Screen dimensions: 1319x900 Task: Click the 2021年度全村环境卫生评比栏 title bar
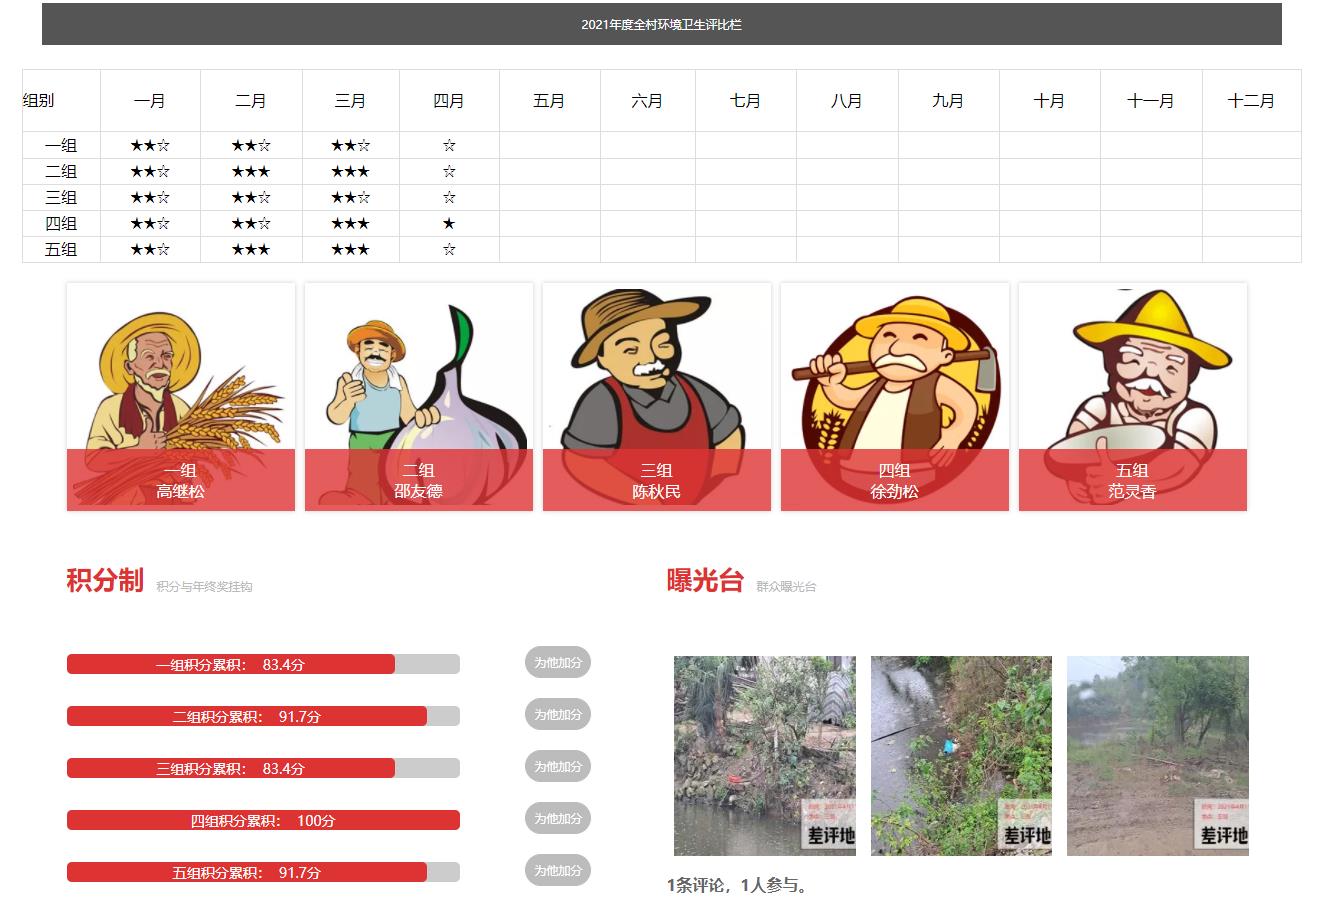662,24
